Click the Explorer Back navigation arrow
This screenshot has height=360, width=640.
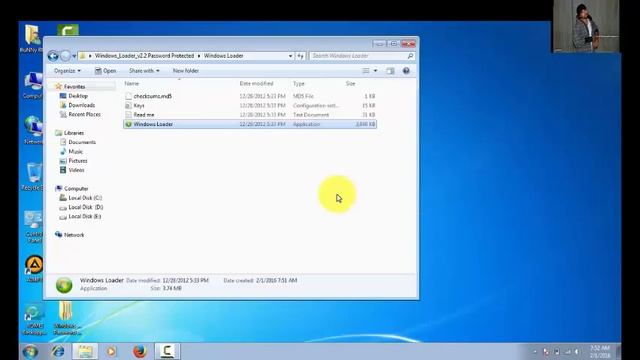(53, 56)
